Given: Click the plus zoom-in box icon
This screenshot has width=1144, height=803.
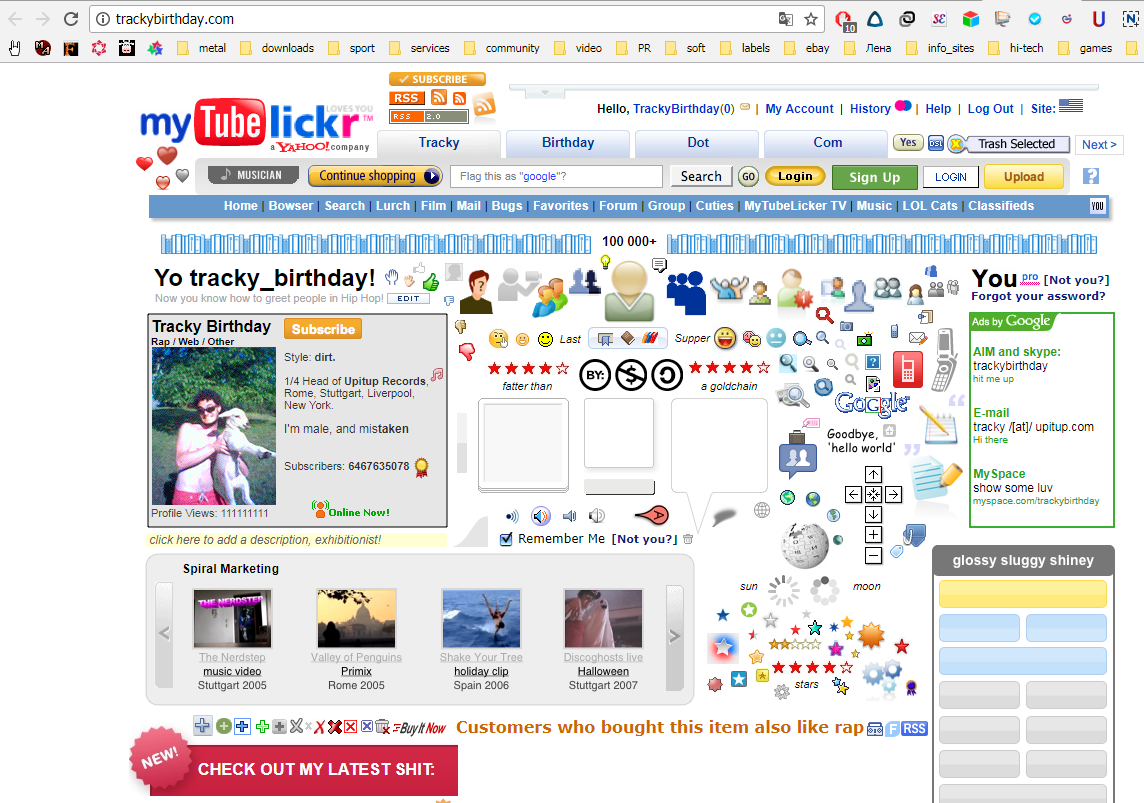Looking at the screenshot, I should tap(873, 535).
